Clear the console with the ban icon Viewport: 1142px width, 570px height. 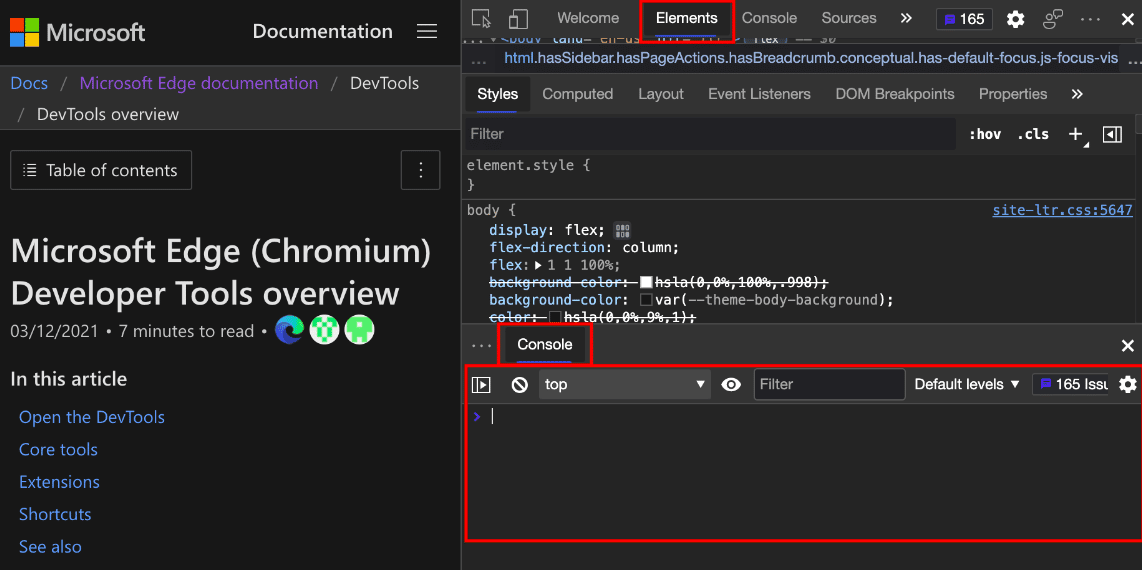(x=519, y=384)
